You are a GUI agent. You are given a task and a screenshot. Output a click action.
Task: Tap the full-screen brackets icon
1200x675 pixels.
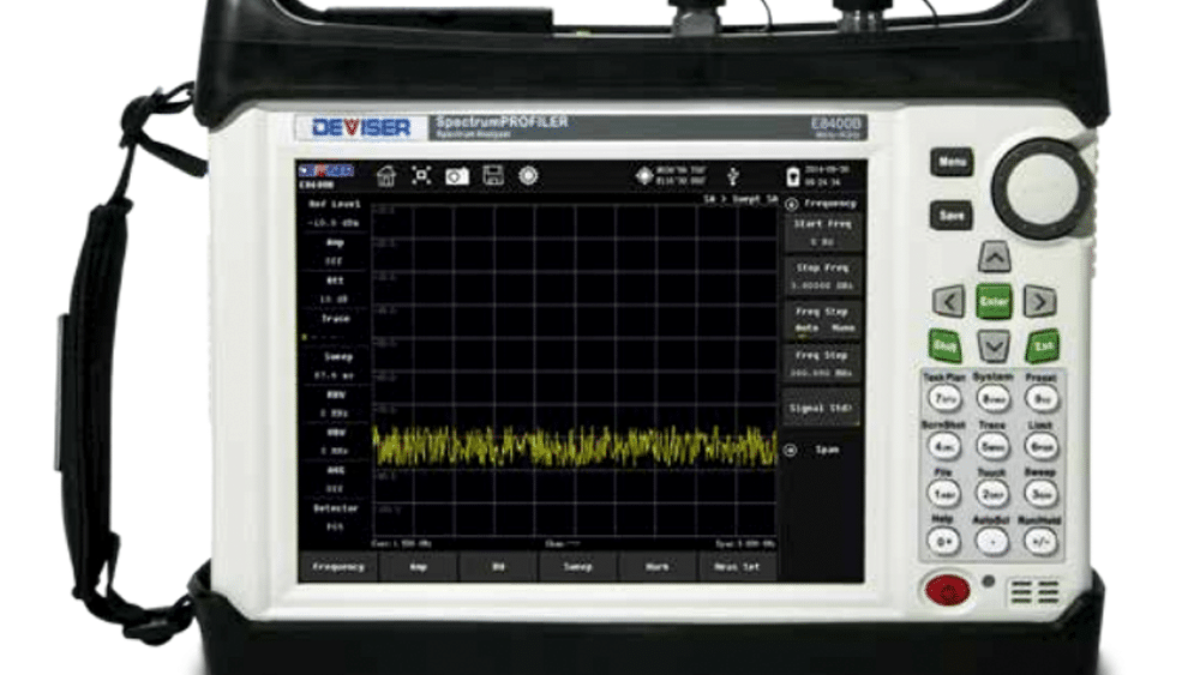click(422, 175)
